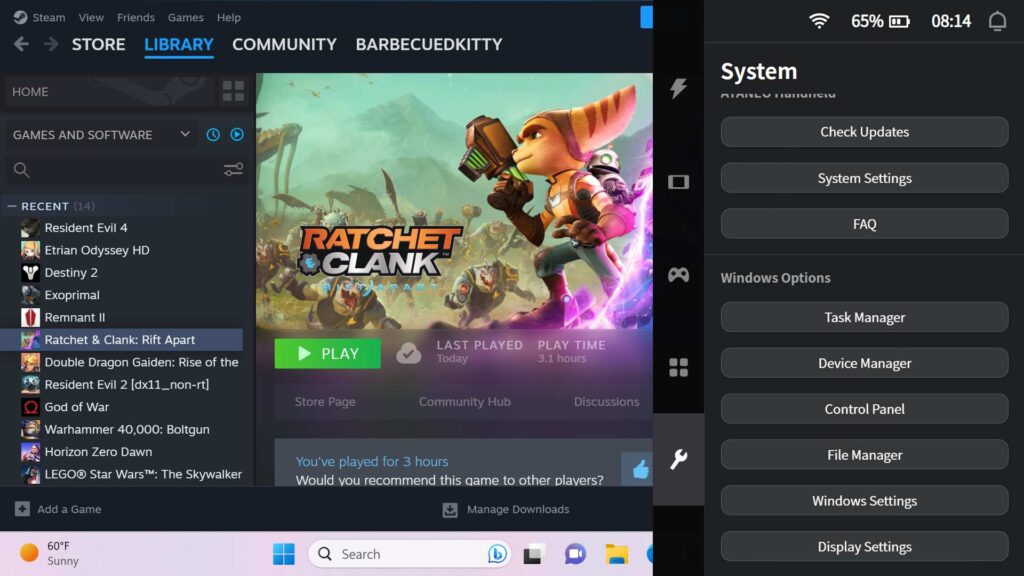Open the notification bell icon
The width and height of the screenshot is (1024, 576).
(x=996, y=21)
